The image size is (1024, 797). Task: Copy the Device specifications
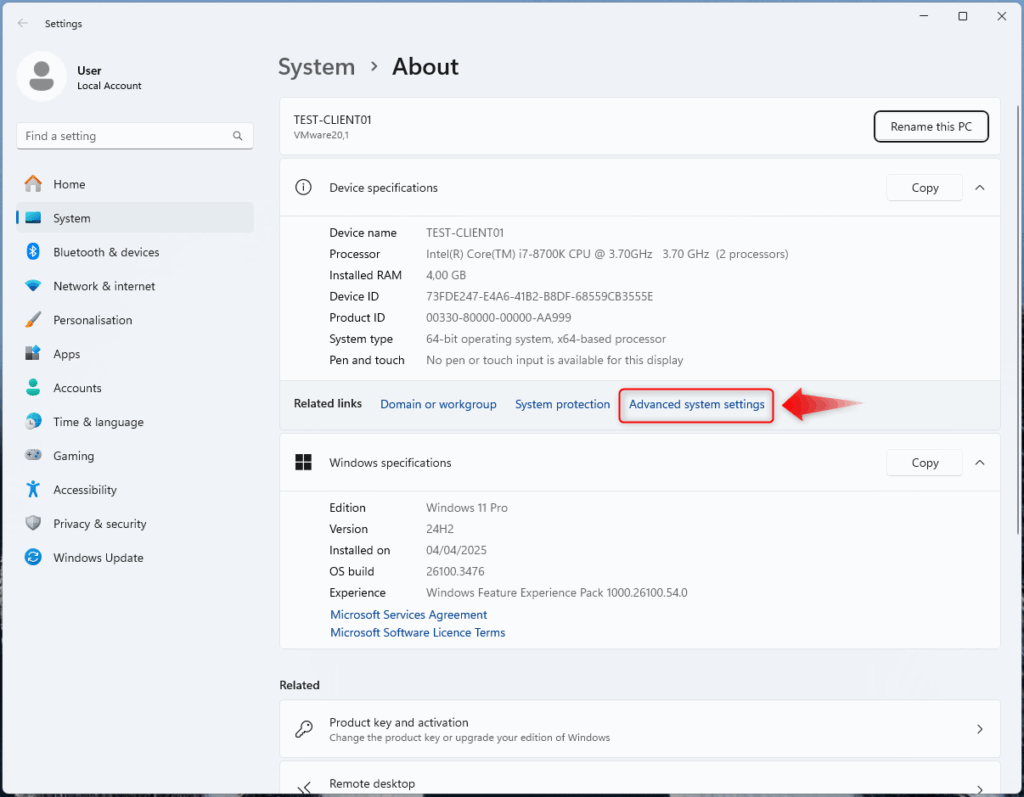tap(924, 188)
